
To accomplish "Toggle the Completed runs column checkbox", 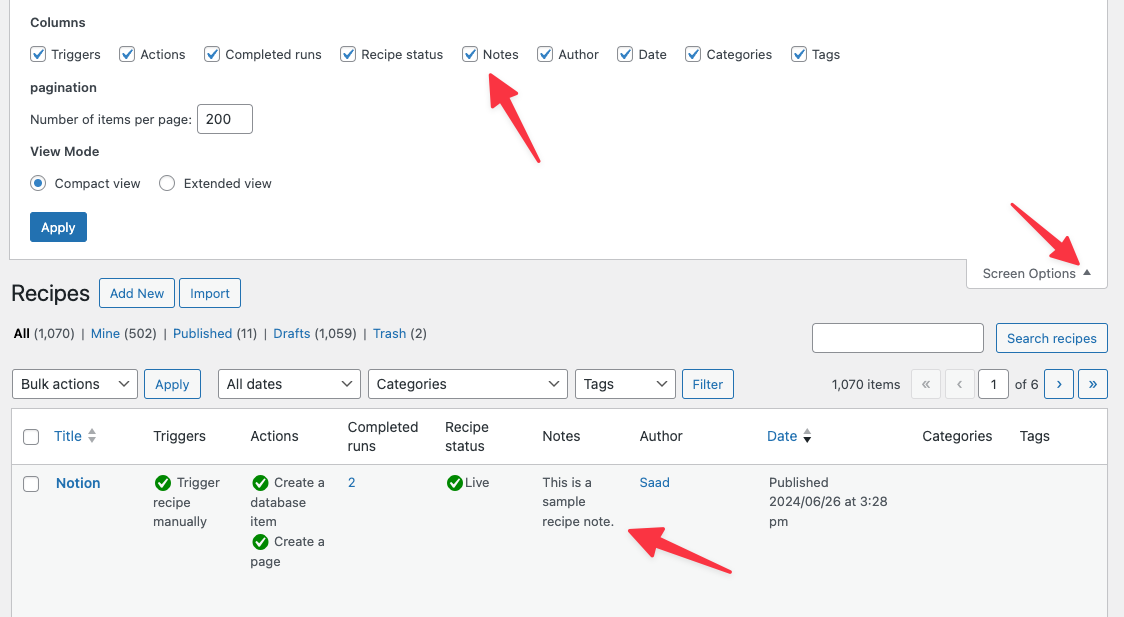I will 212,54.
